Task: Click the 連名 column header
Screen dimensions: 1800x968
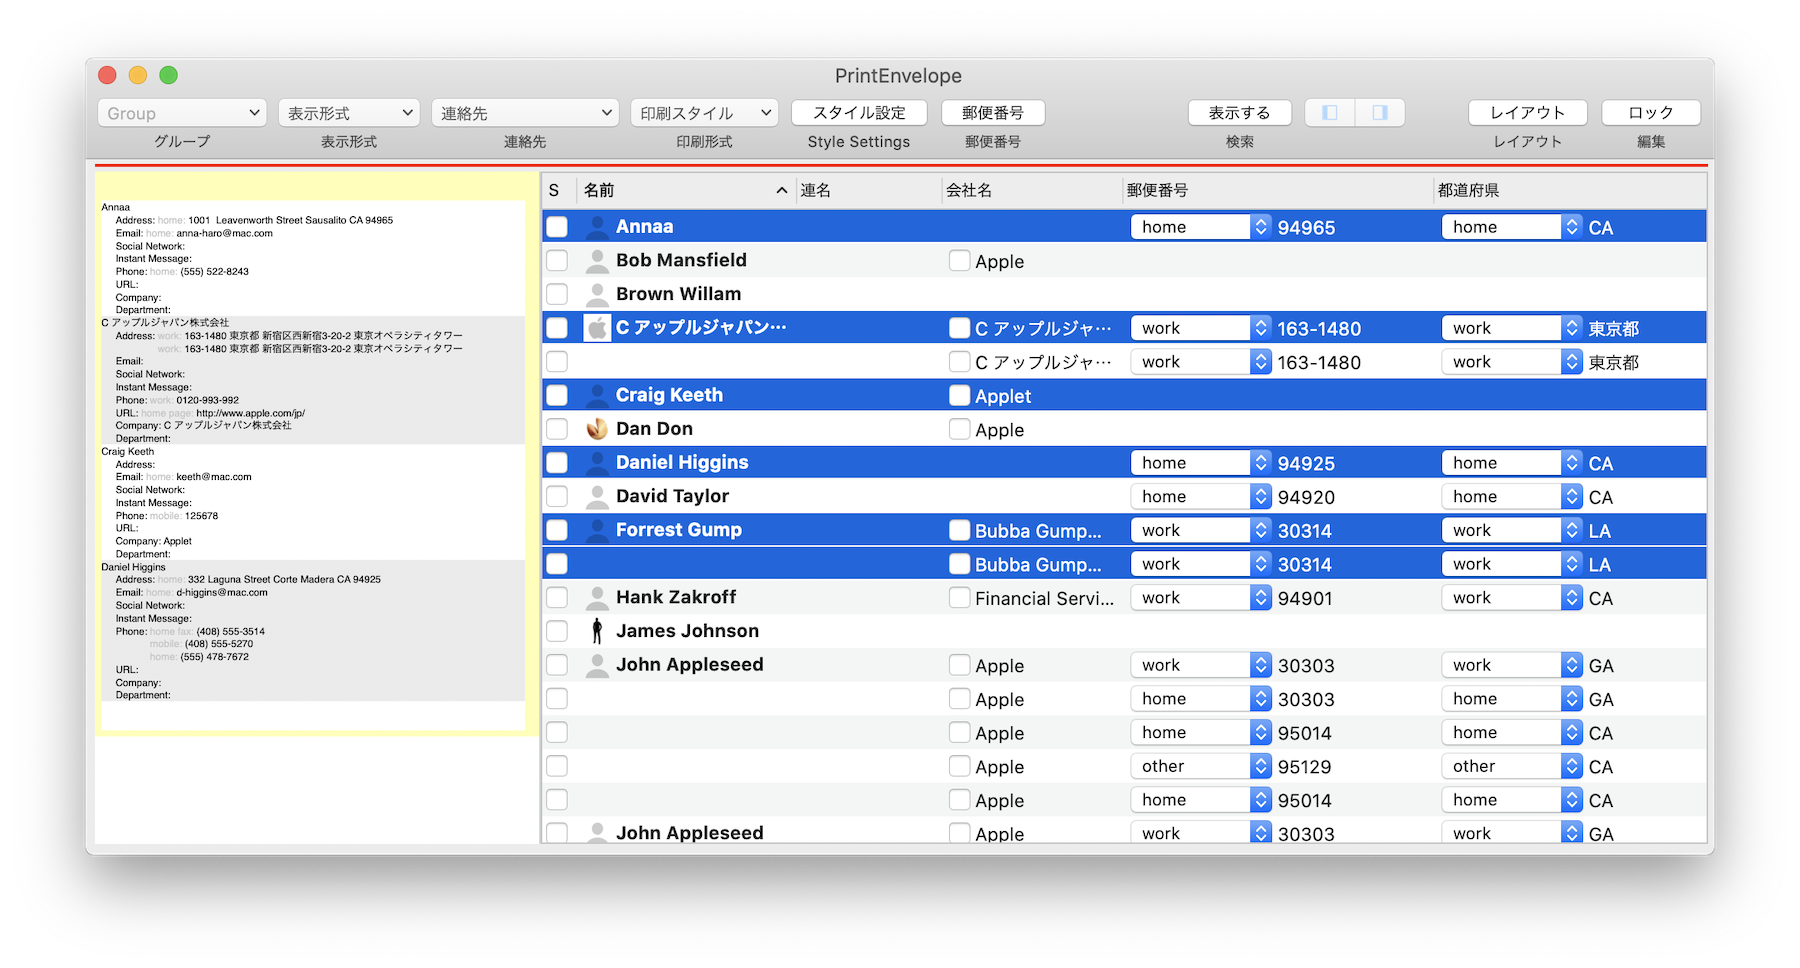Action: (x=867, y=190)
